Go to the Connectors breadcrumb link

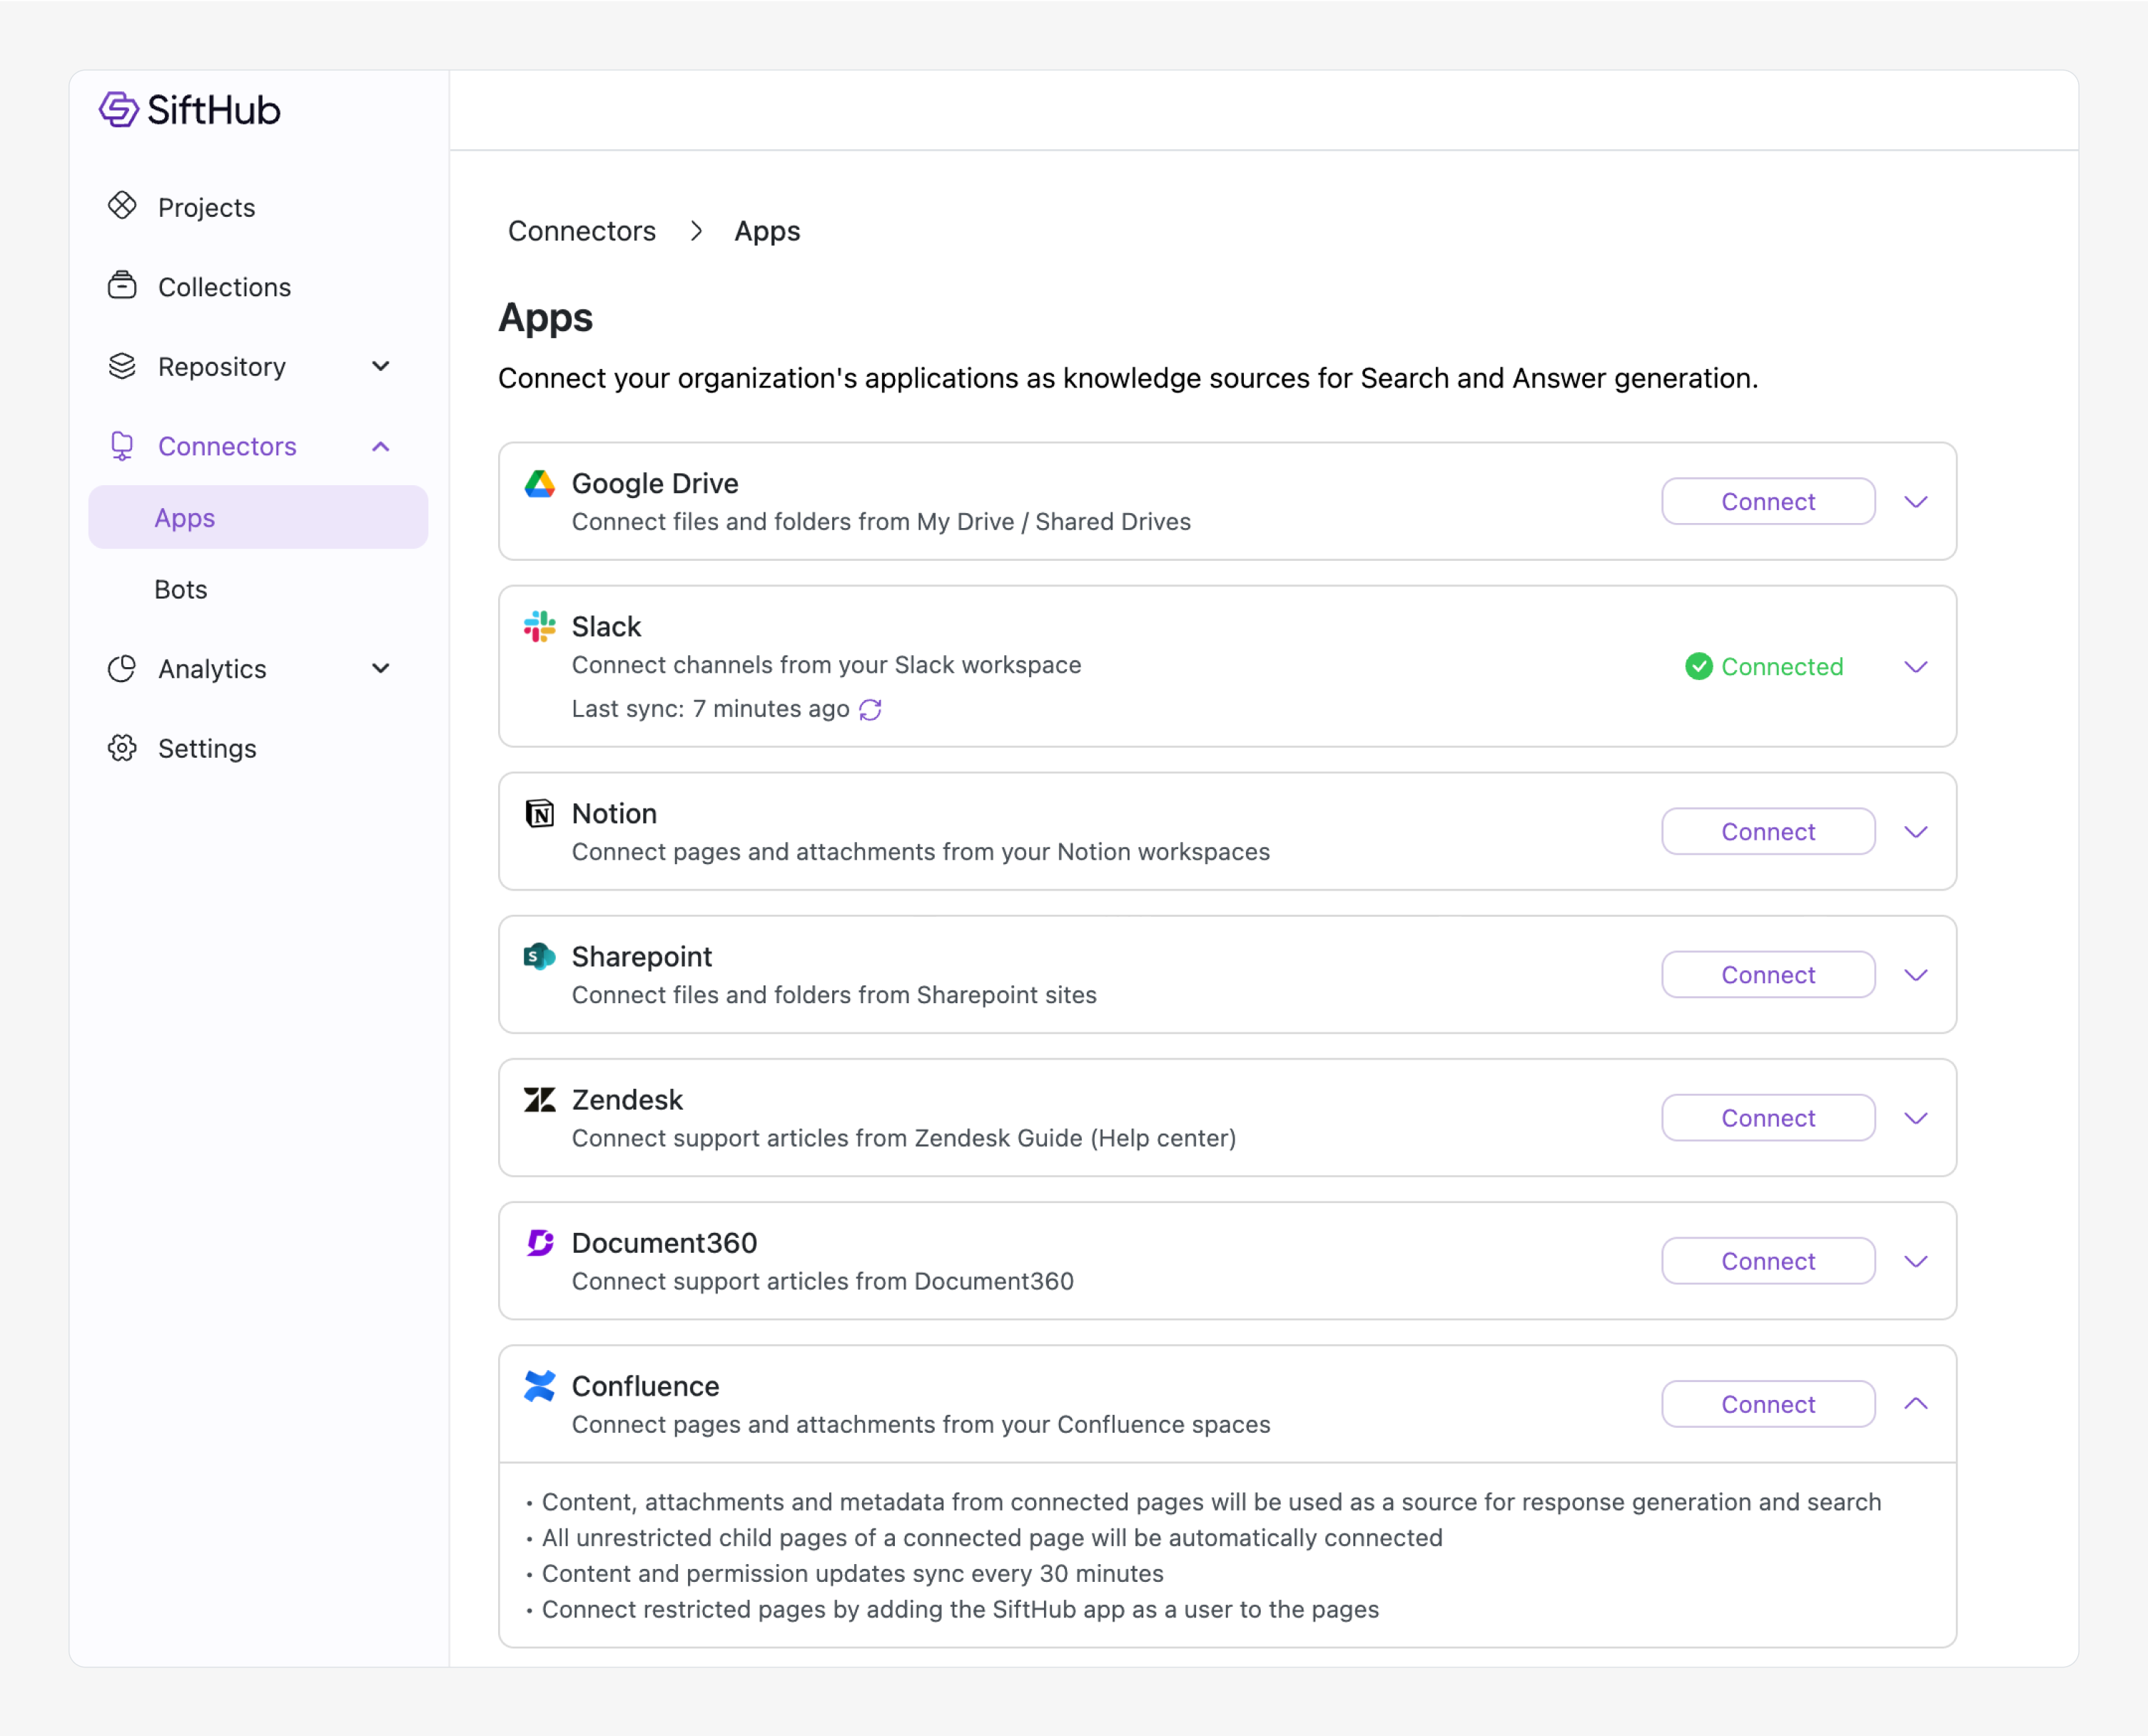582,231
